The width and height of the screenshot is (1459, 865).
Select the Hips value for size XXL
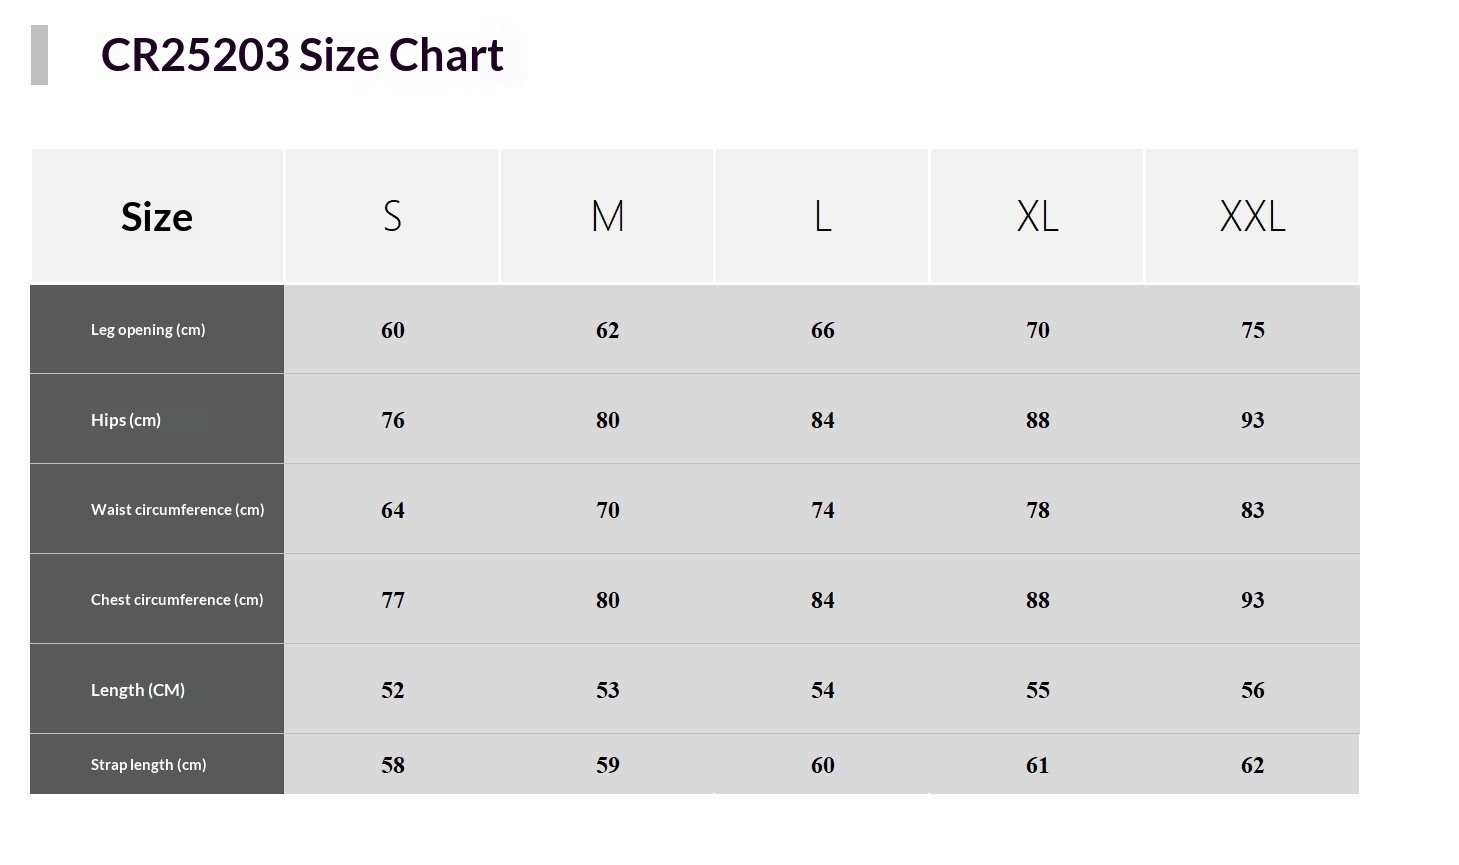click(x=1253, y=421)
